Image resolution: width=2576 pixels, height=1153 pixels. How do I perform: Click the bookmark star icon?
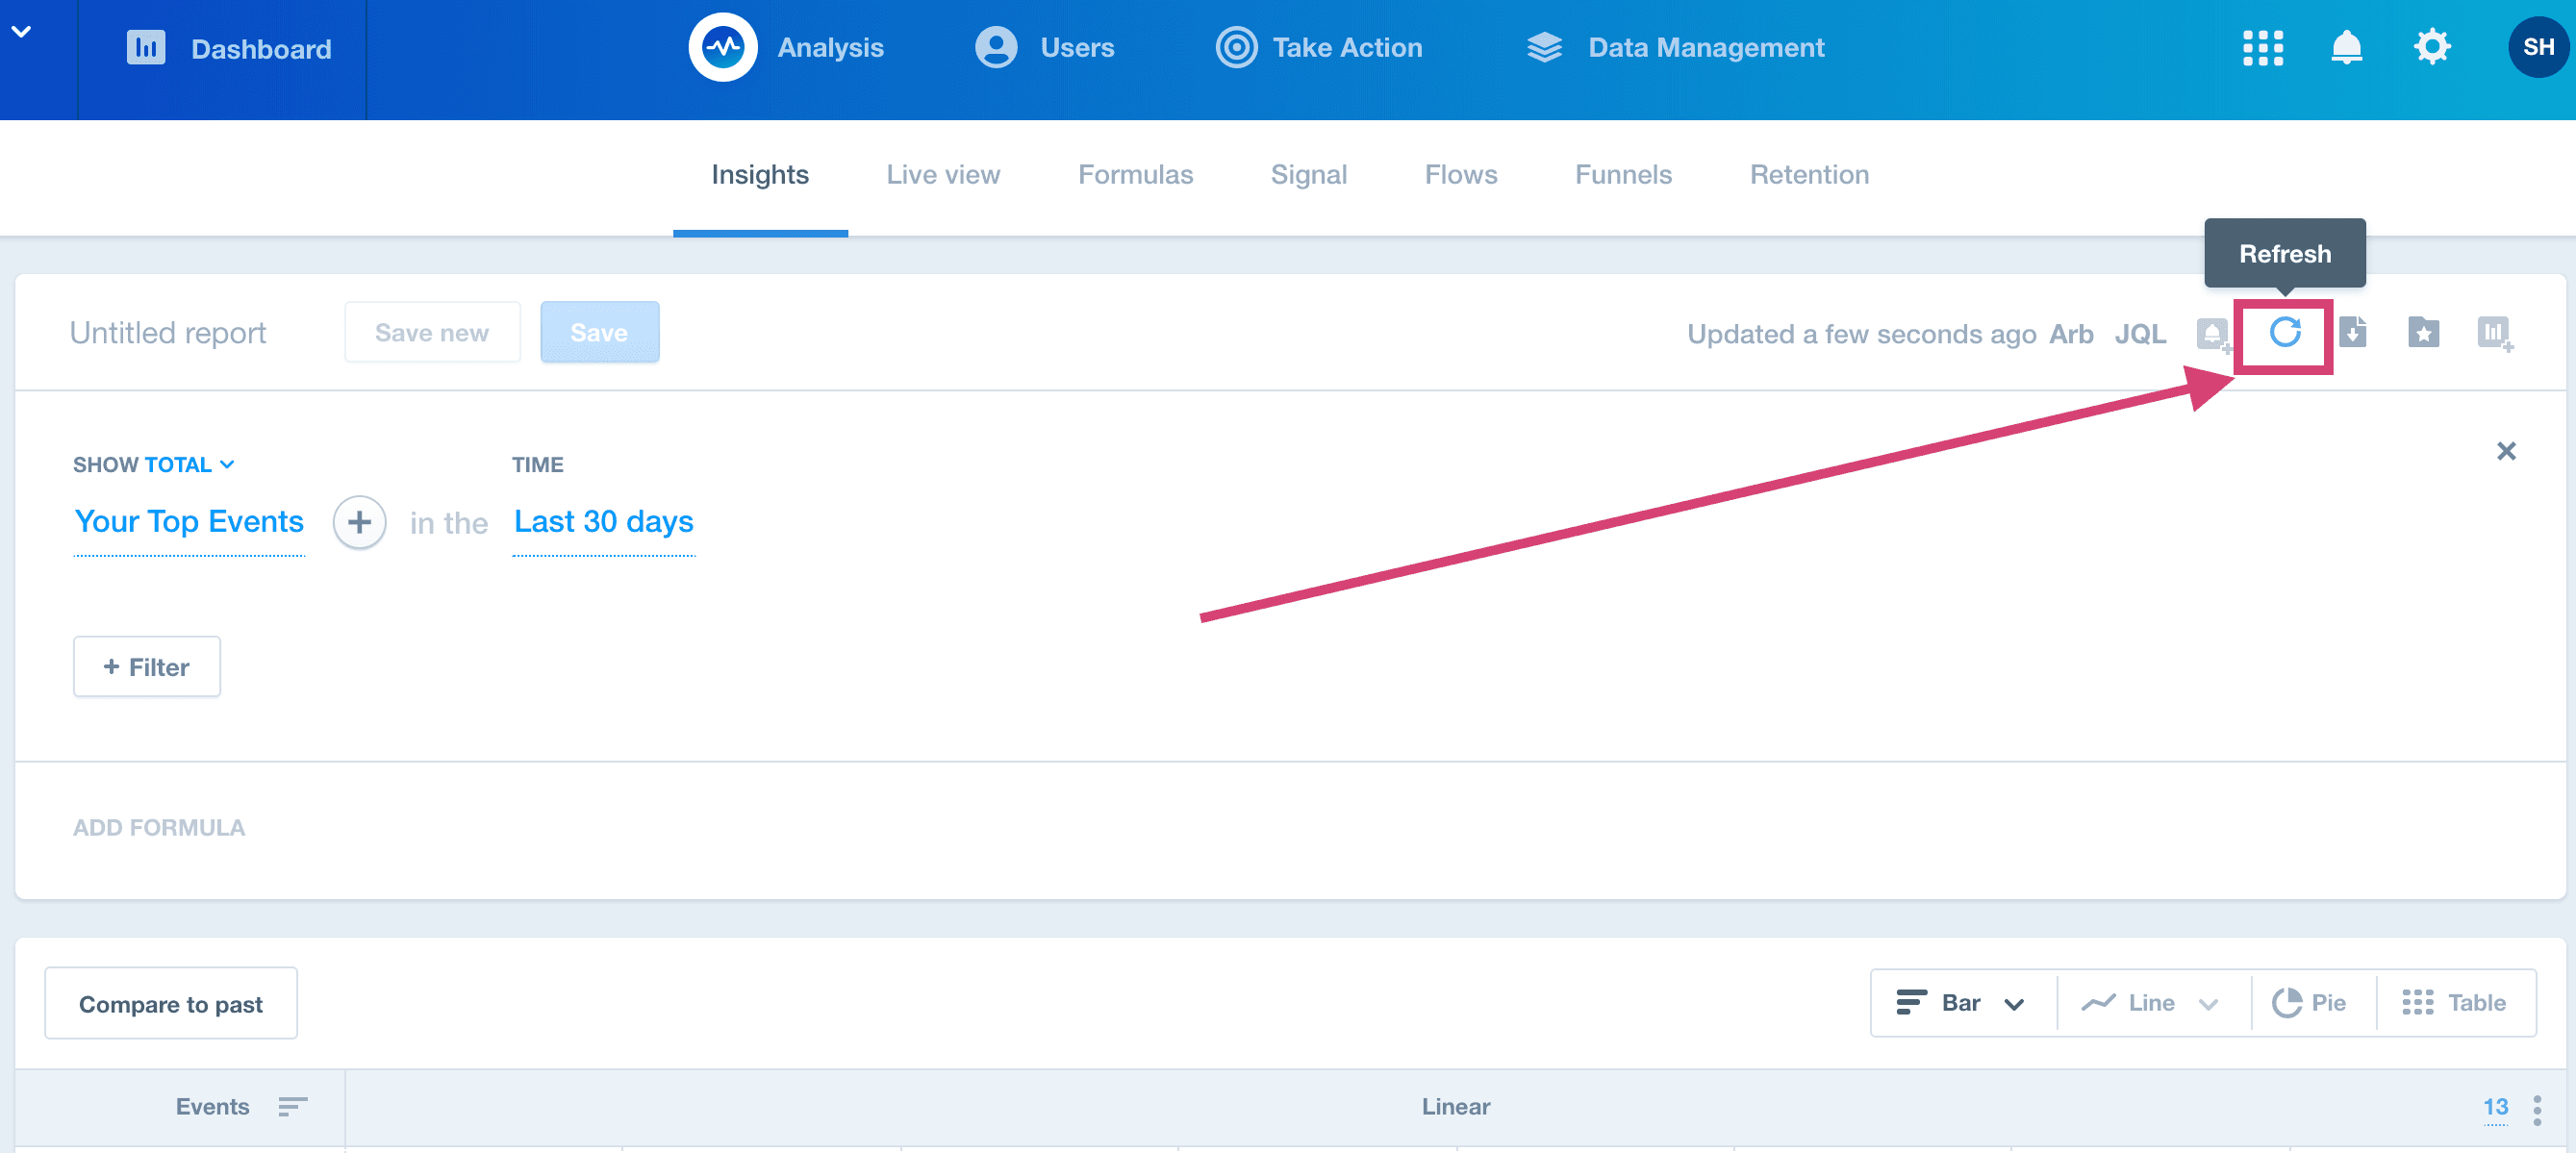tap(2423, 332)
